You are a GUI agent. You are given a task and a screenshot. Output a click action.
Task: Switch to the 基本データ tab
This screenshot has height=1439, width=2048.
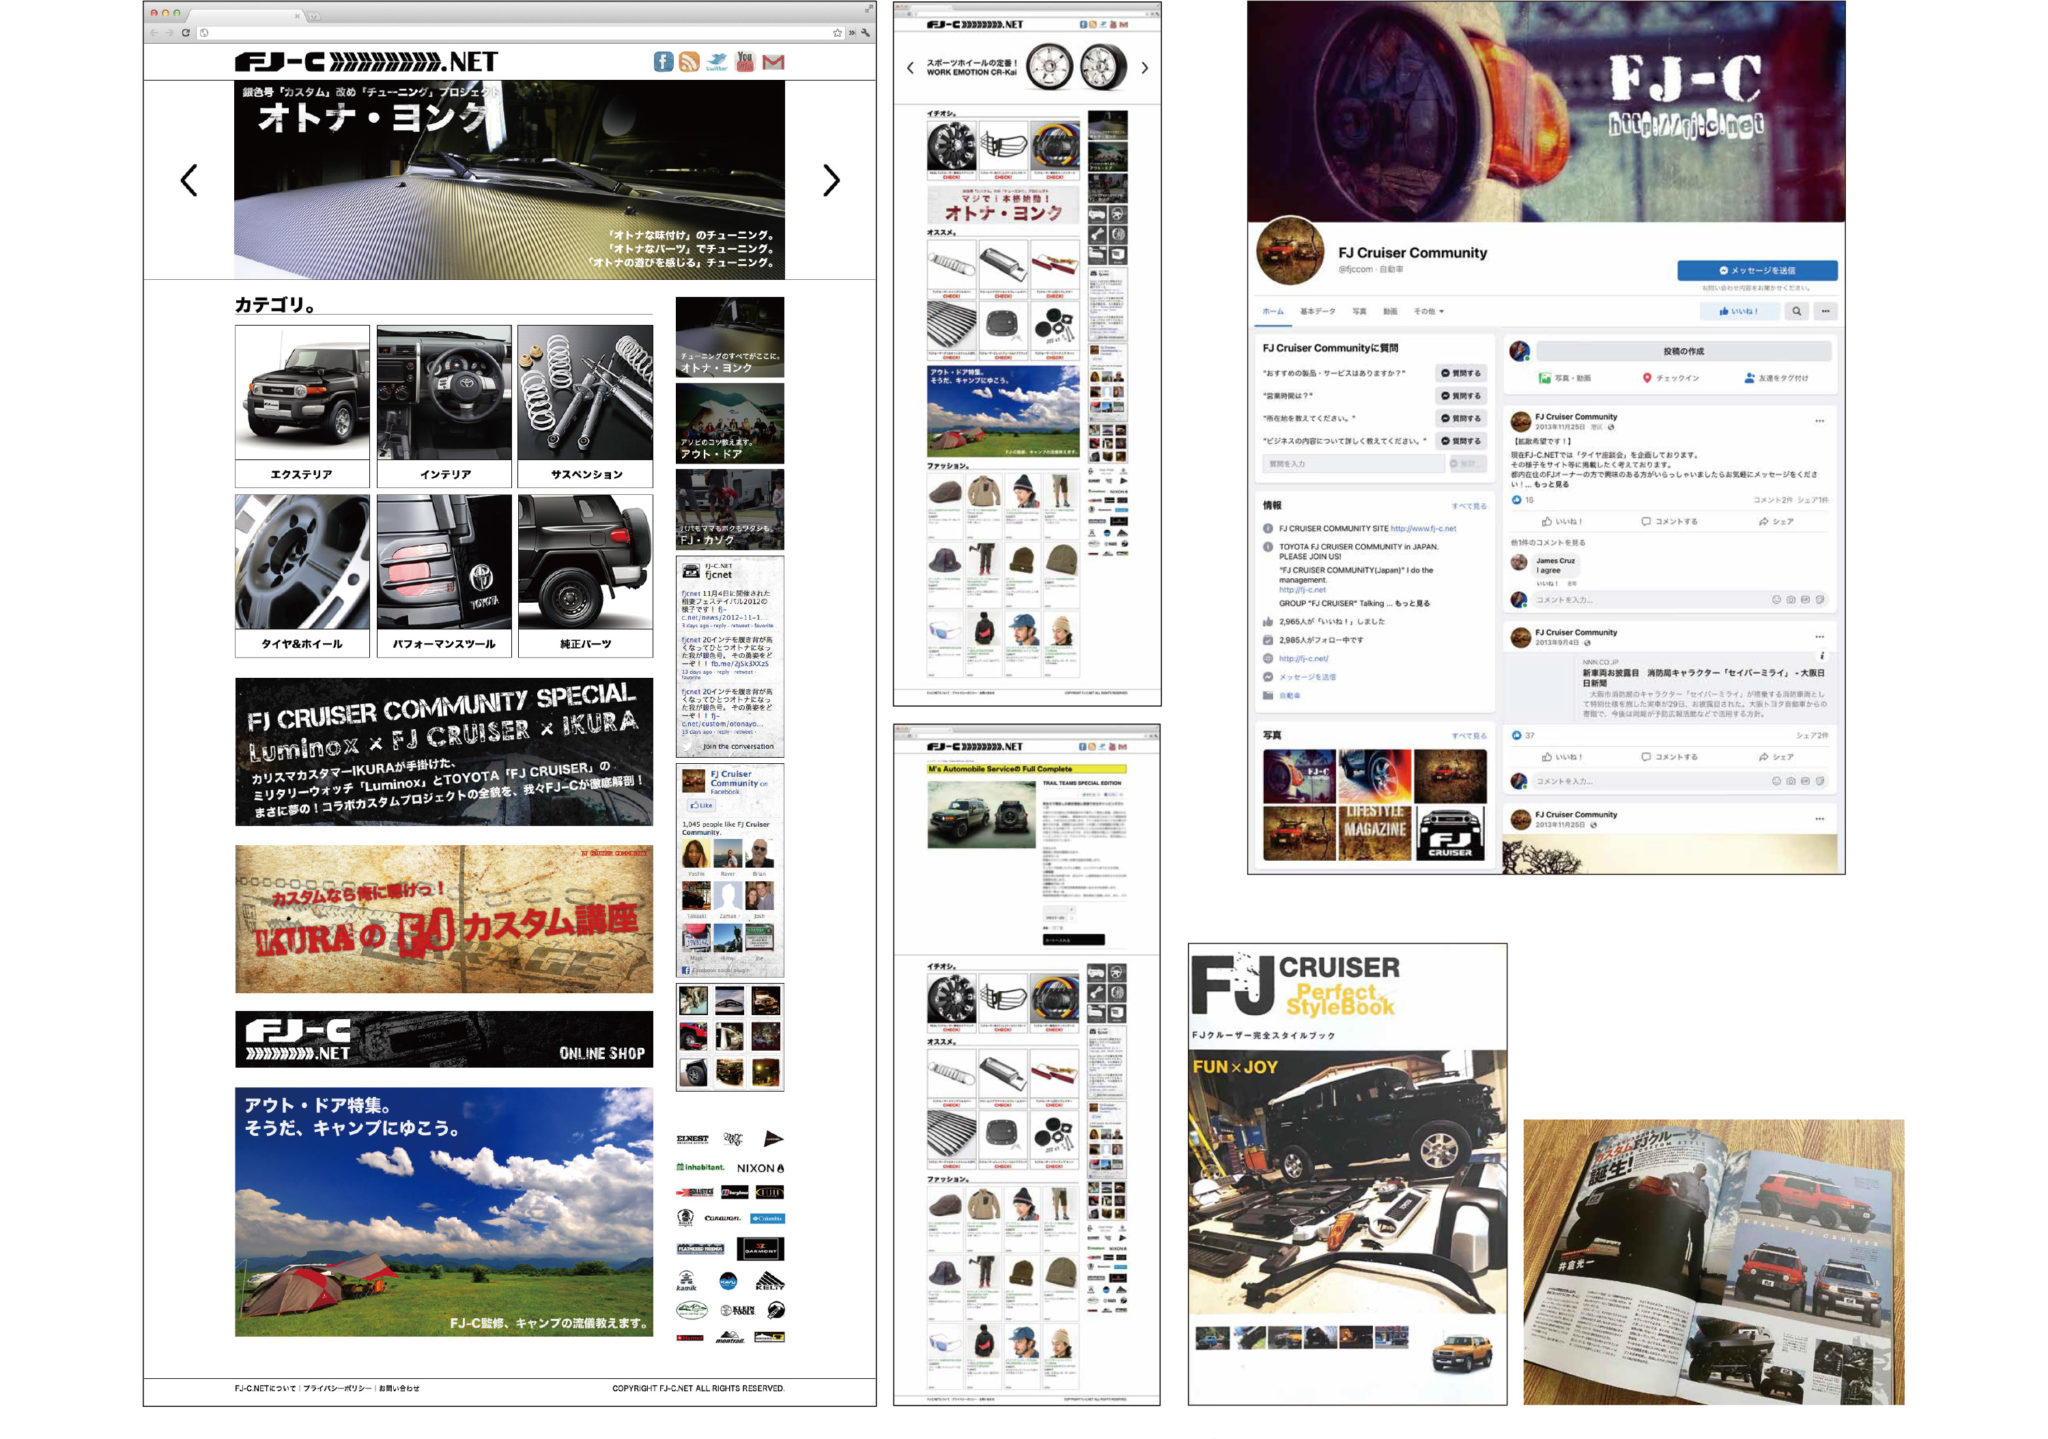click(x=1317, y=312)
